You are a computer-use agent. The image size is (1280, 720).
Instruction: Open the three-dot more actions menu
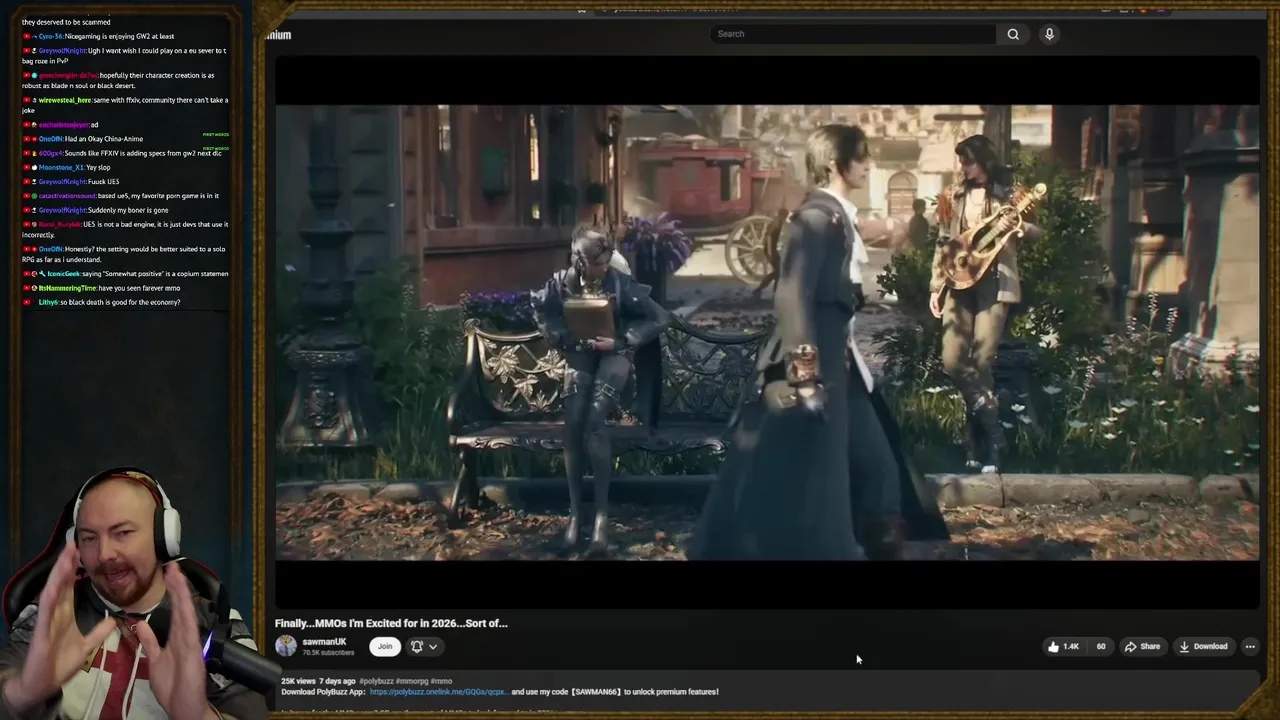pos(1250,646)
